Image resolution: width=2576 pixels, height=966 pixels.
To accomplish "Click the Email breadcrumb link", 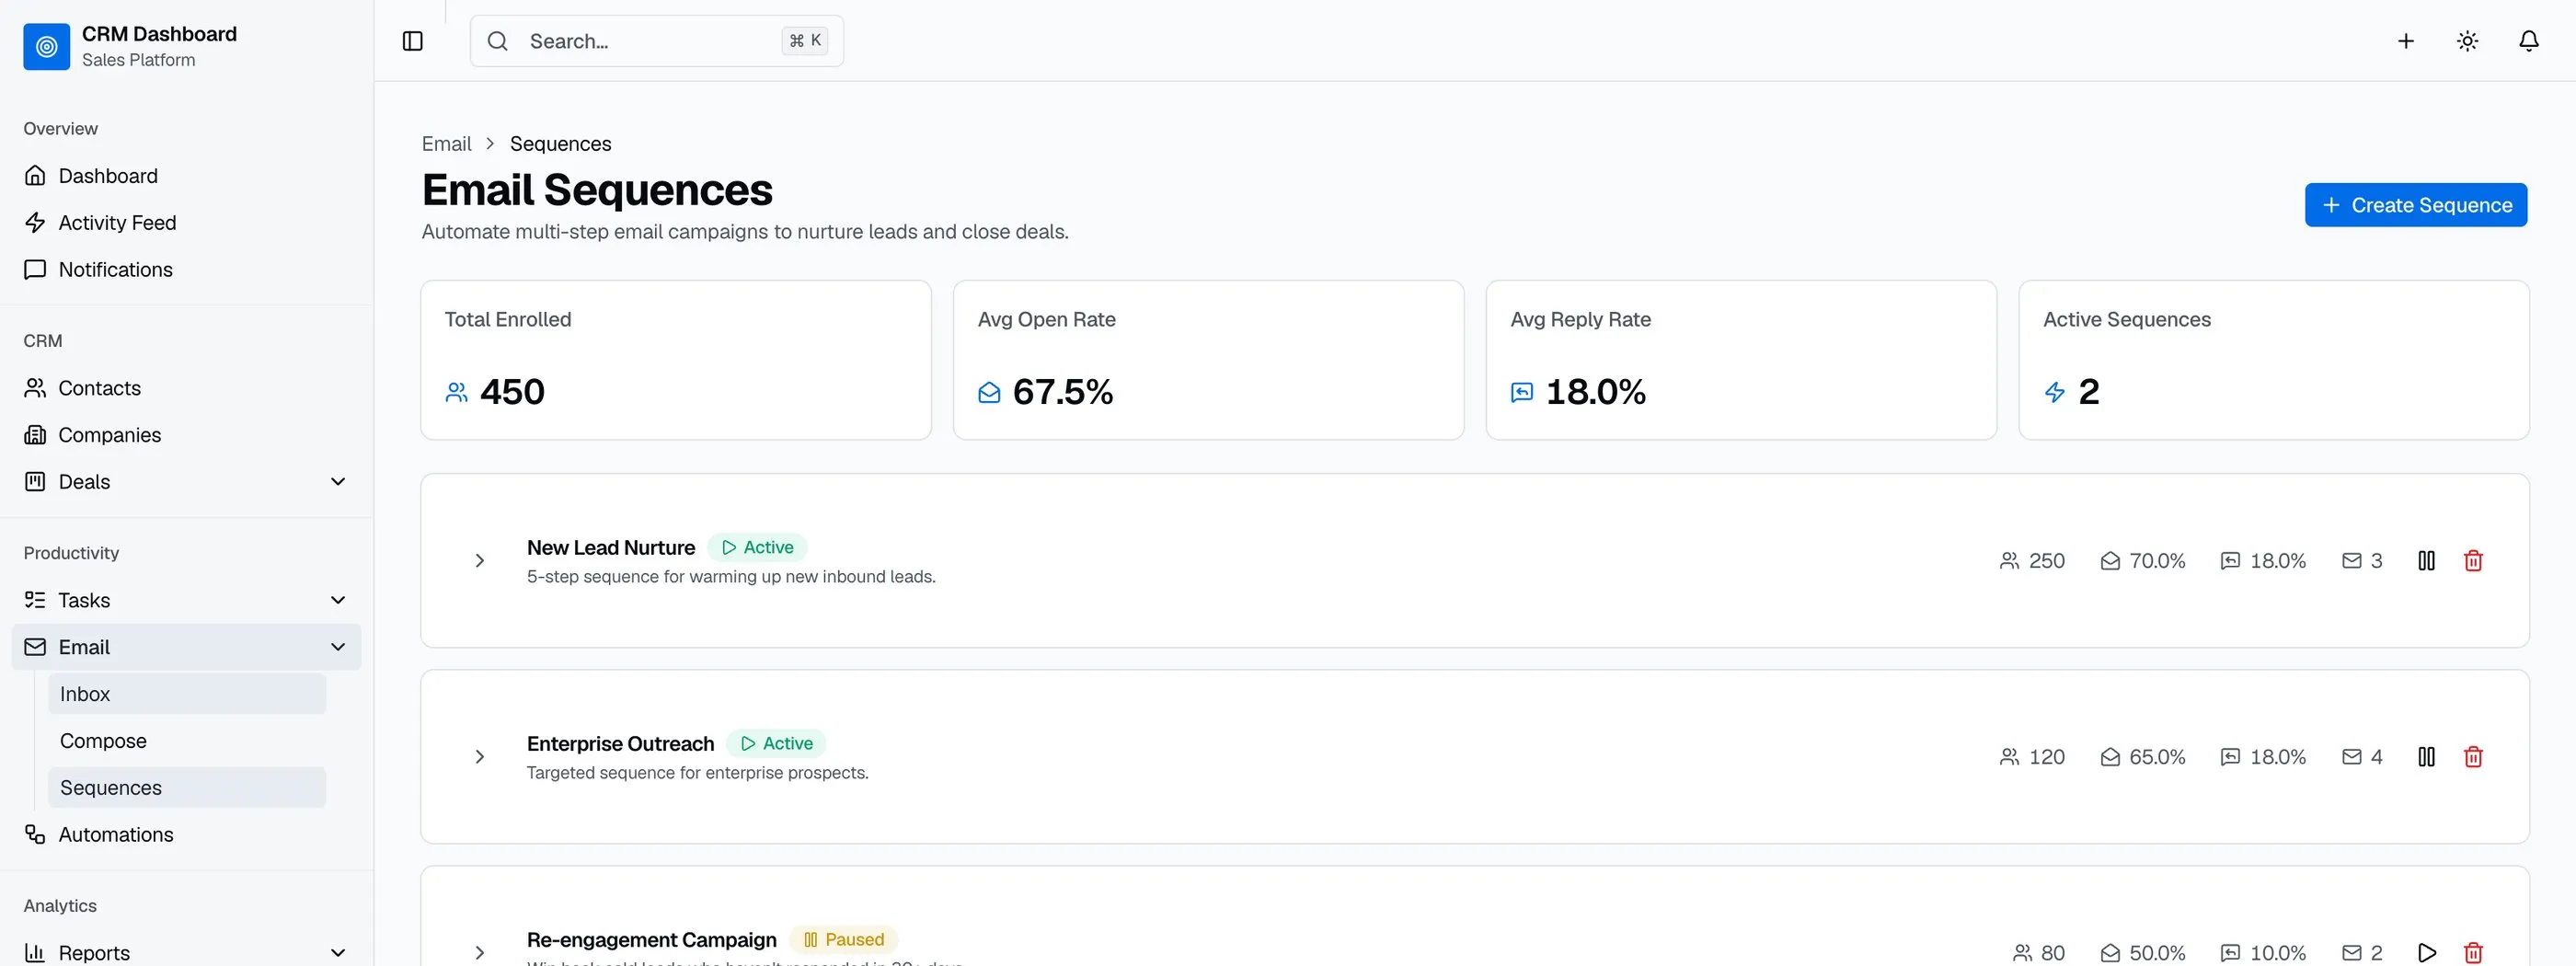I will coord(446,144).
